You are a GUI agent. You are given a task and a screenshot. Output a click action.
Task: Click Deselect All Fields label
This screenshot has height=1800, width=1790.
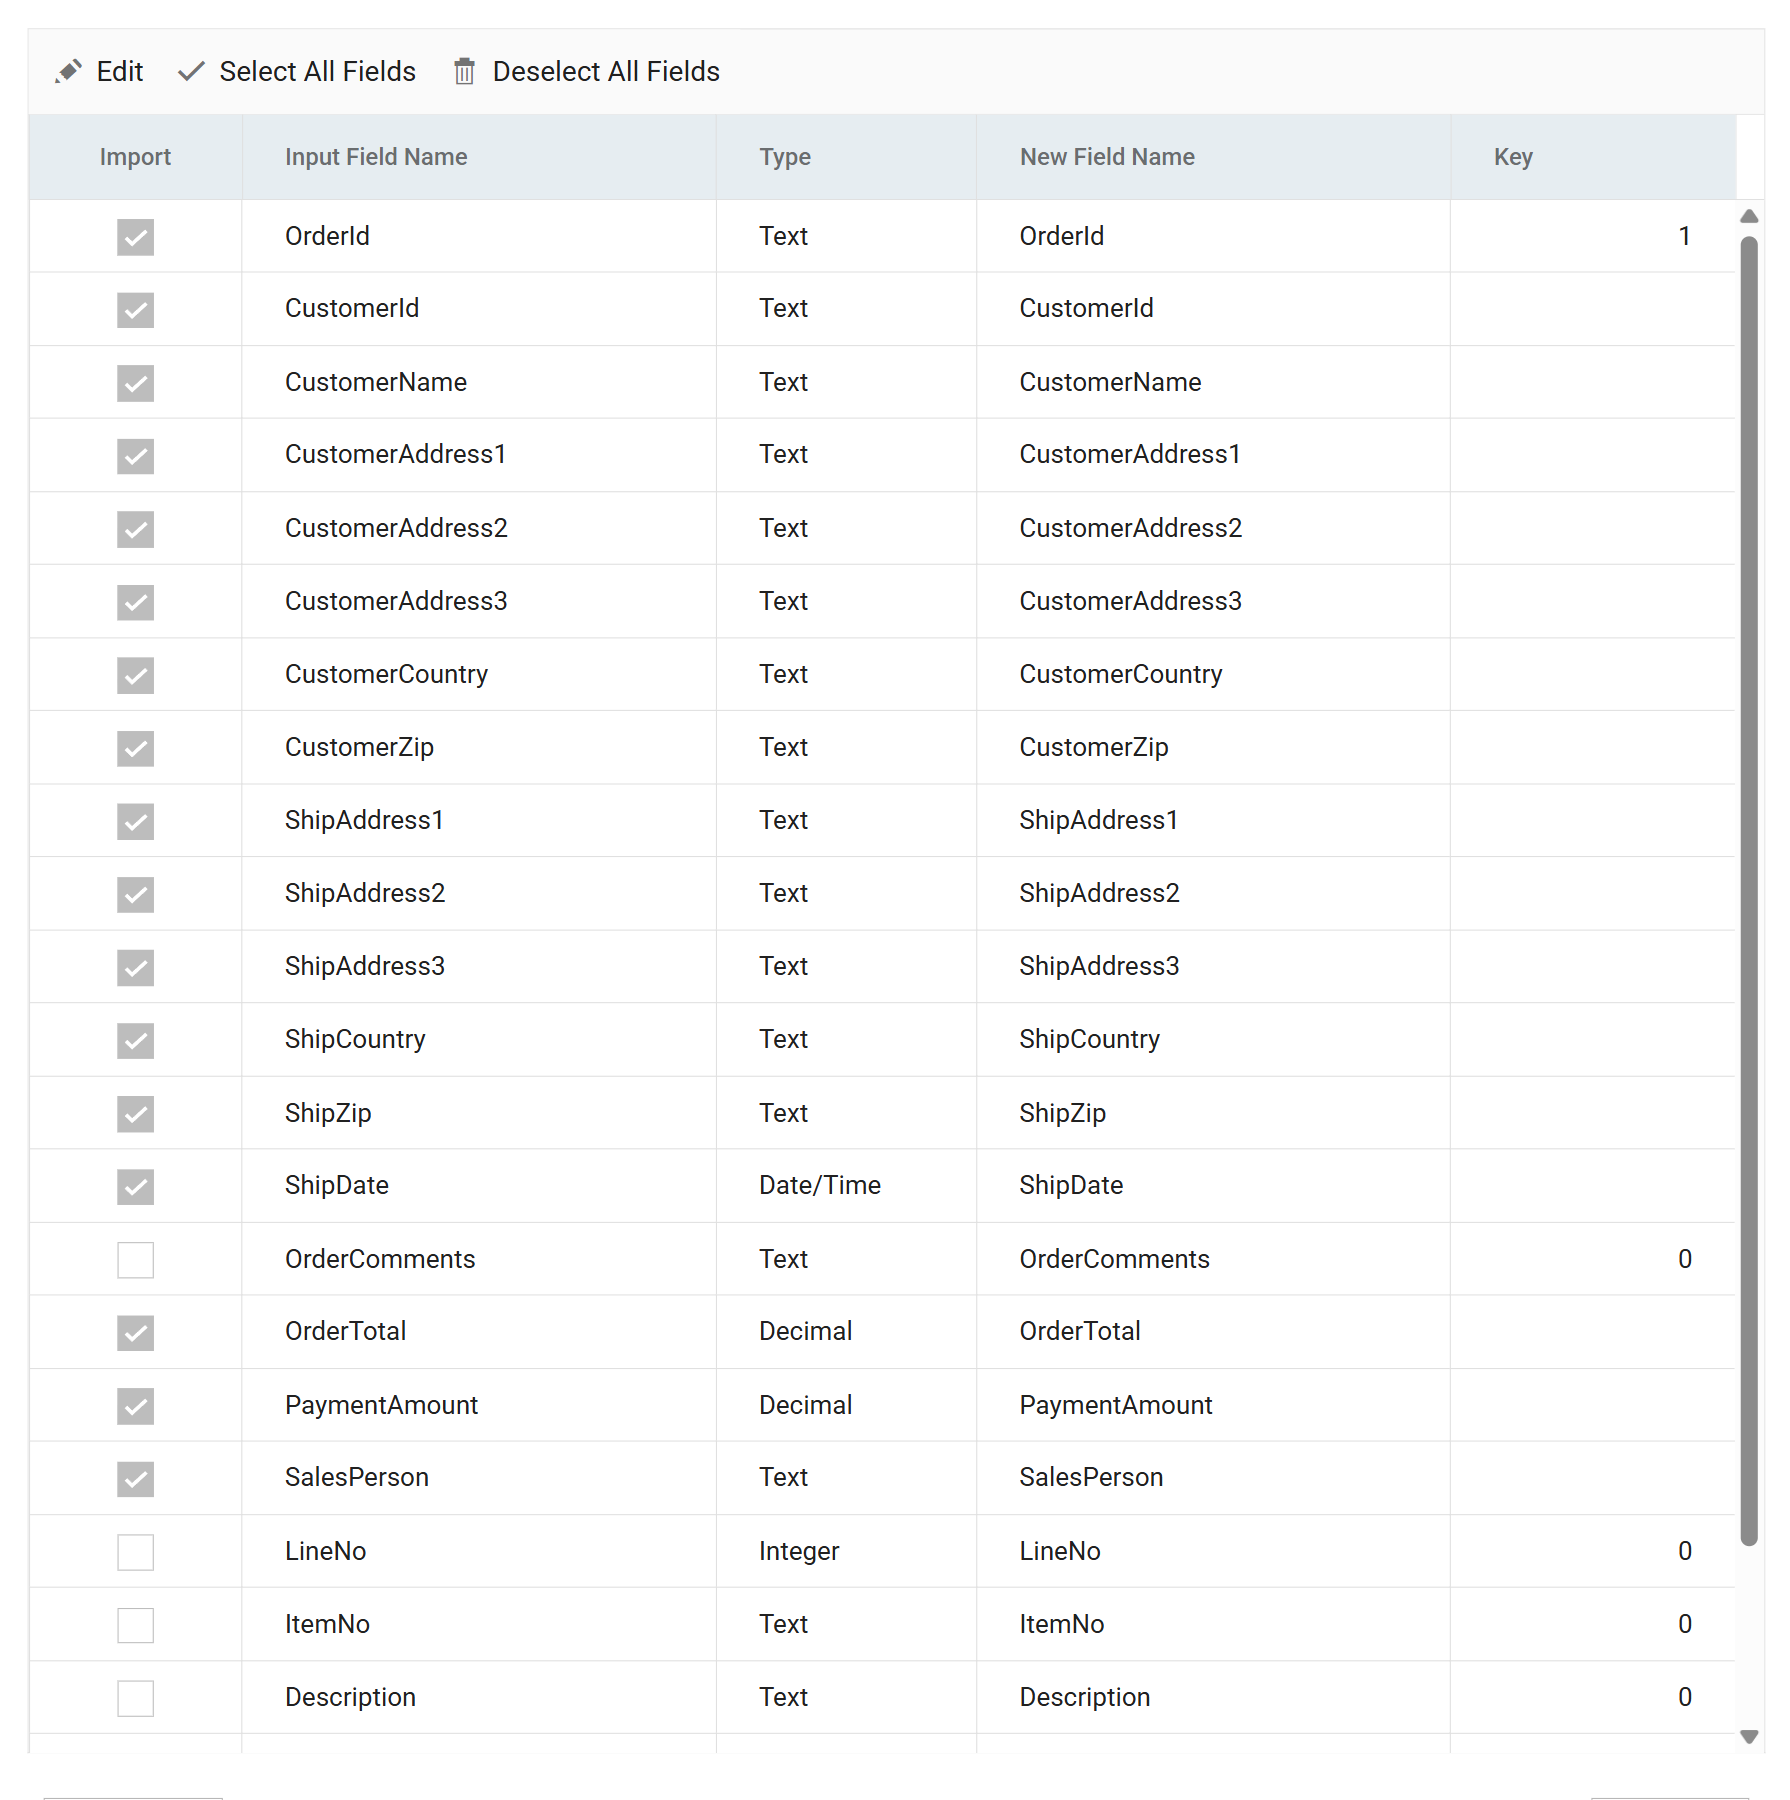pyautogui.click(x=606, y=72)
